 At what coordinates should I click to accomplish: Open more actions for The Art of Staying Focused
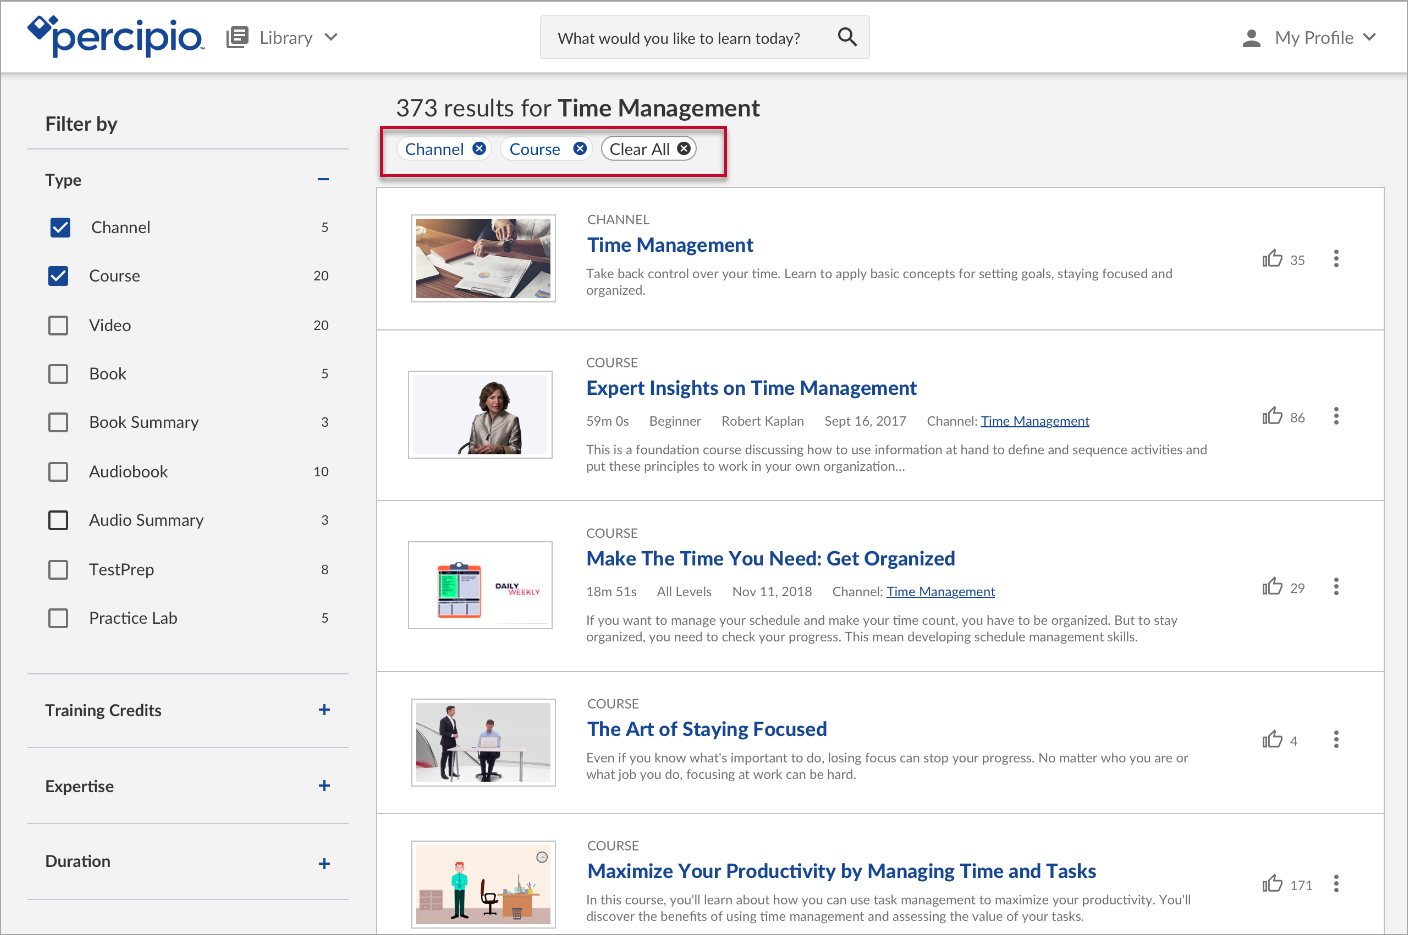pos(1336,740)
